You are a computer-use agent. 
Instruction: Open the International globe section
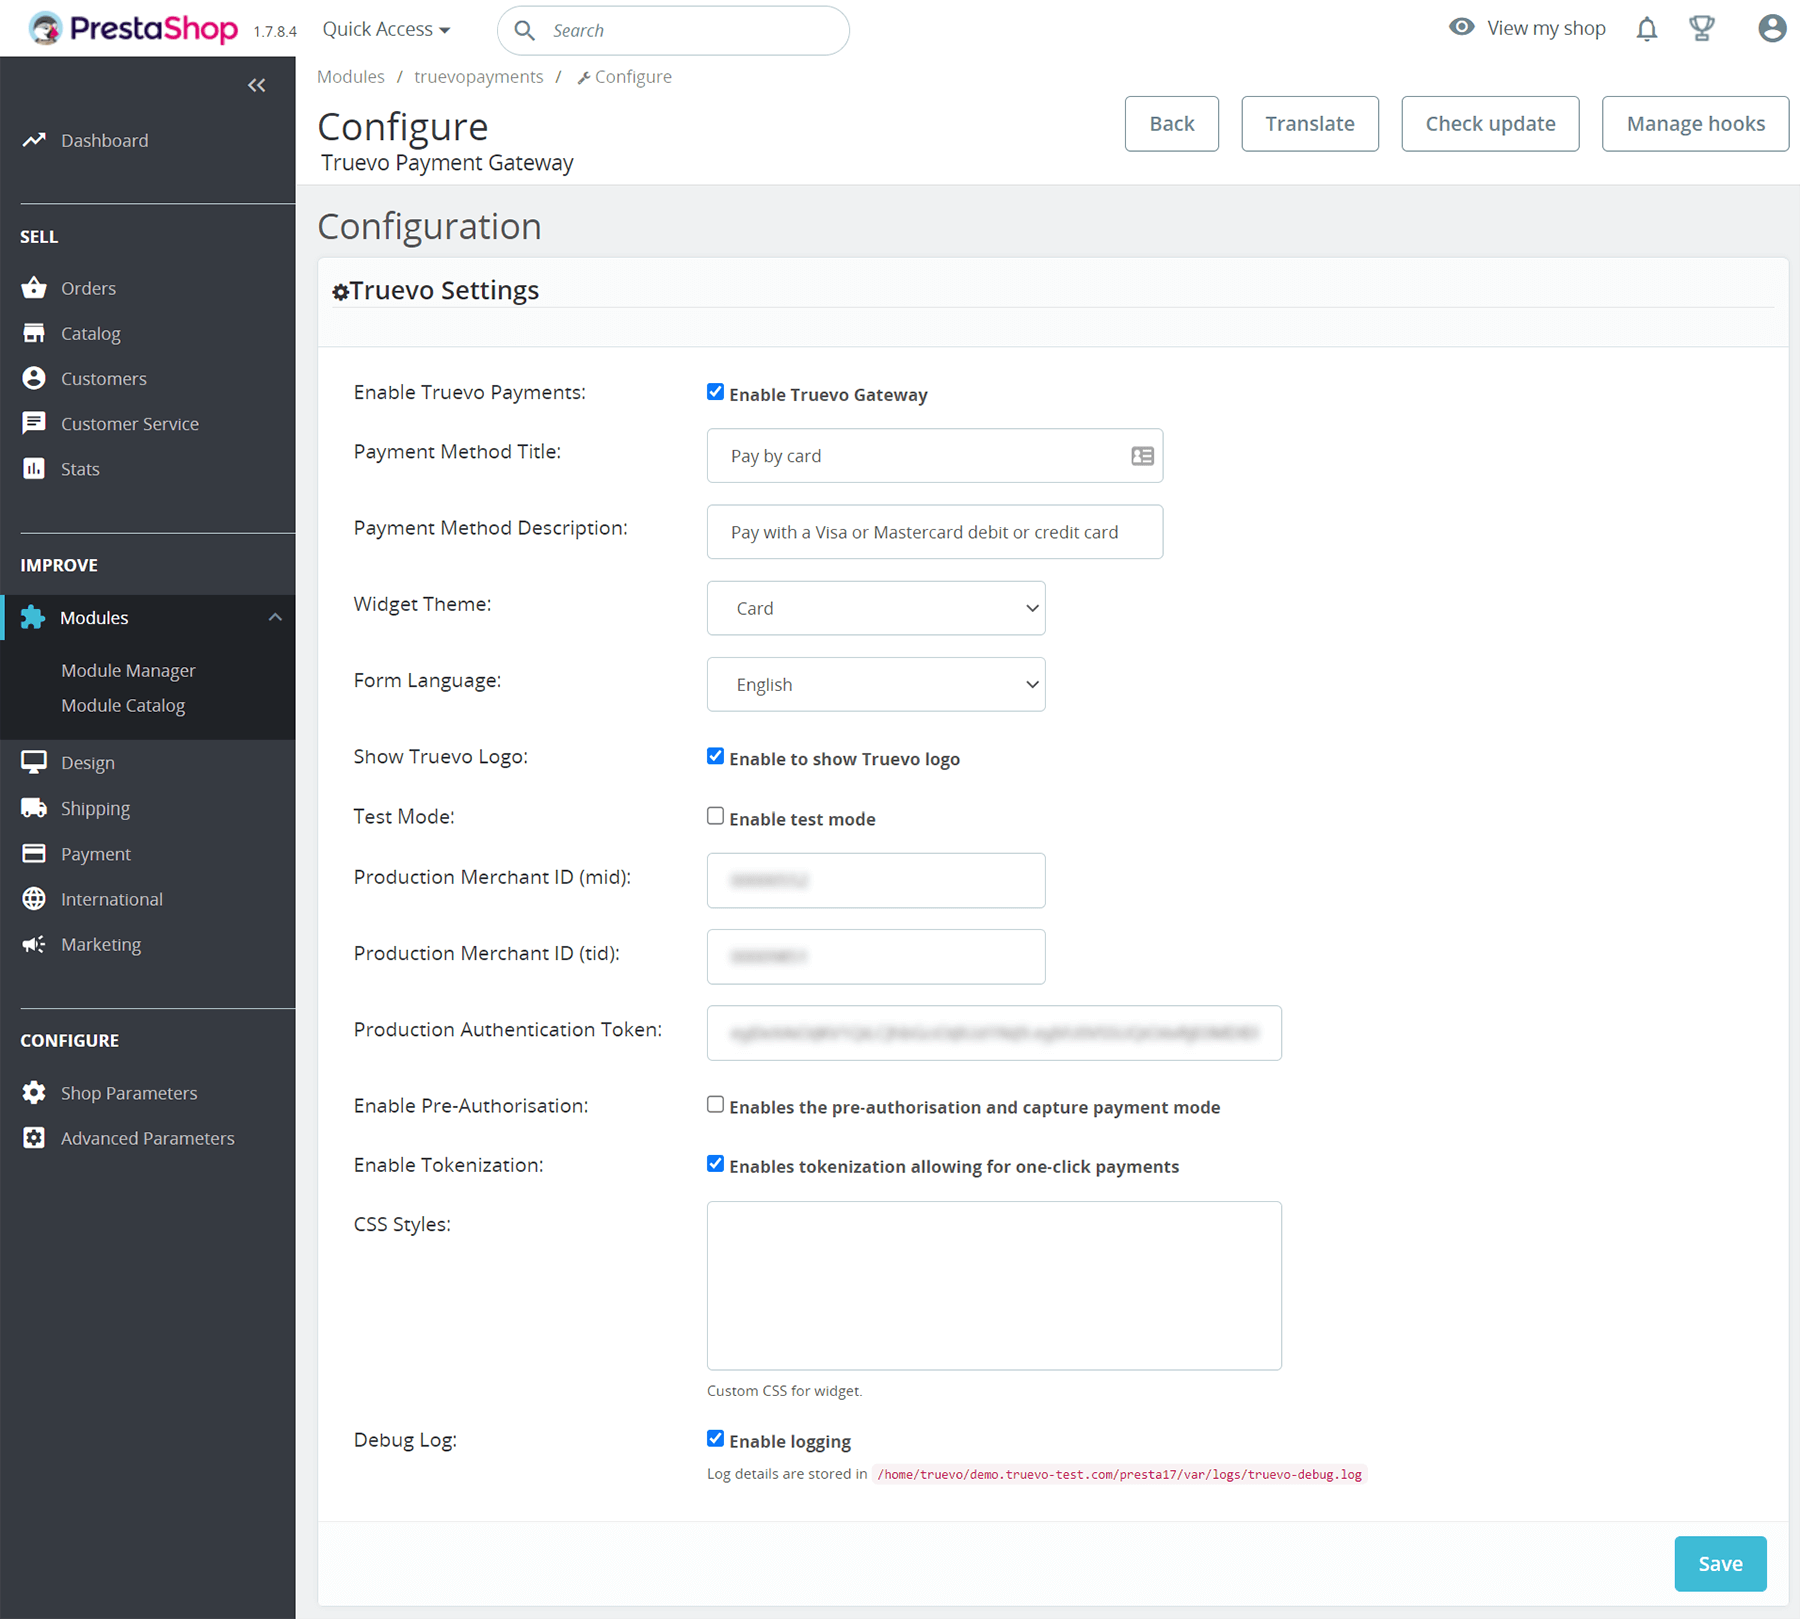pyautogui.click(x=33, y=898)
